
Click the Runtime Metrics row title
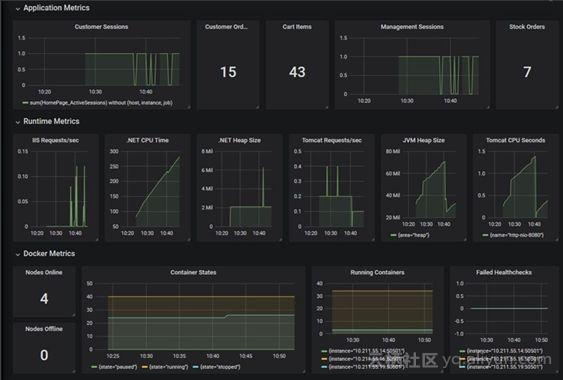tap(51, 121)
